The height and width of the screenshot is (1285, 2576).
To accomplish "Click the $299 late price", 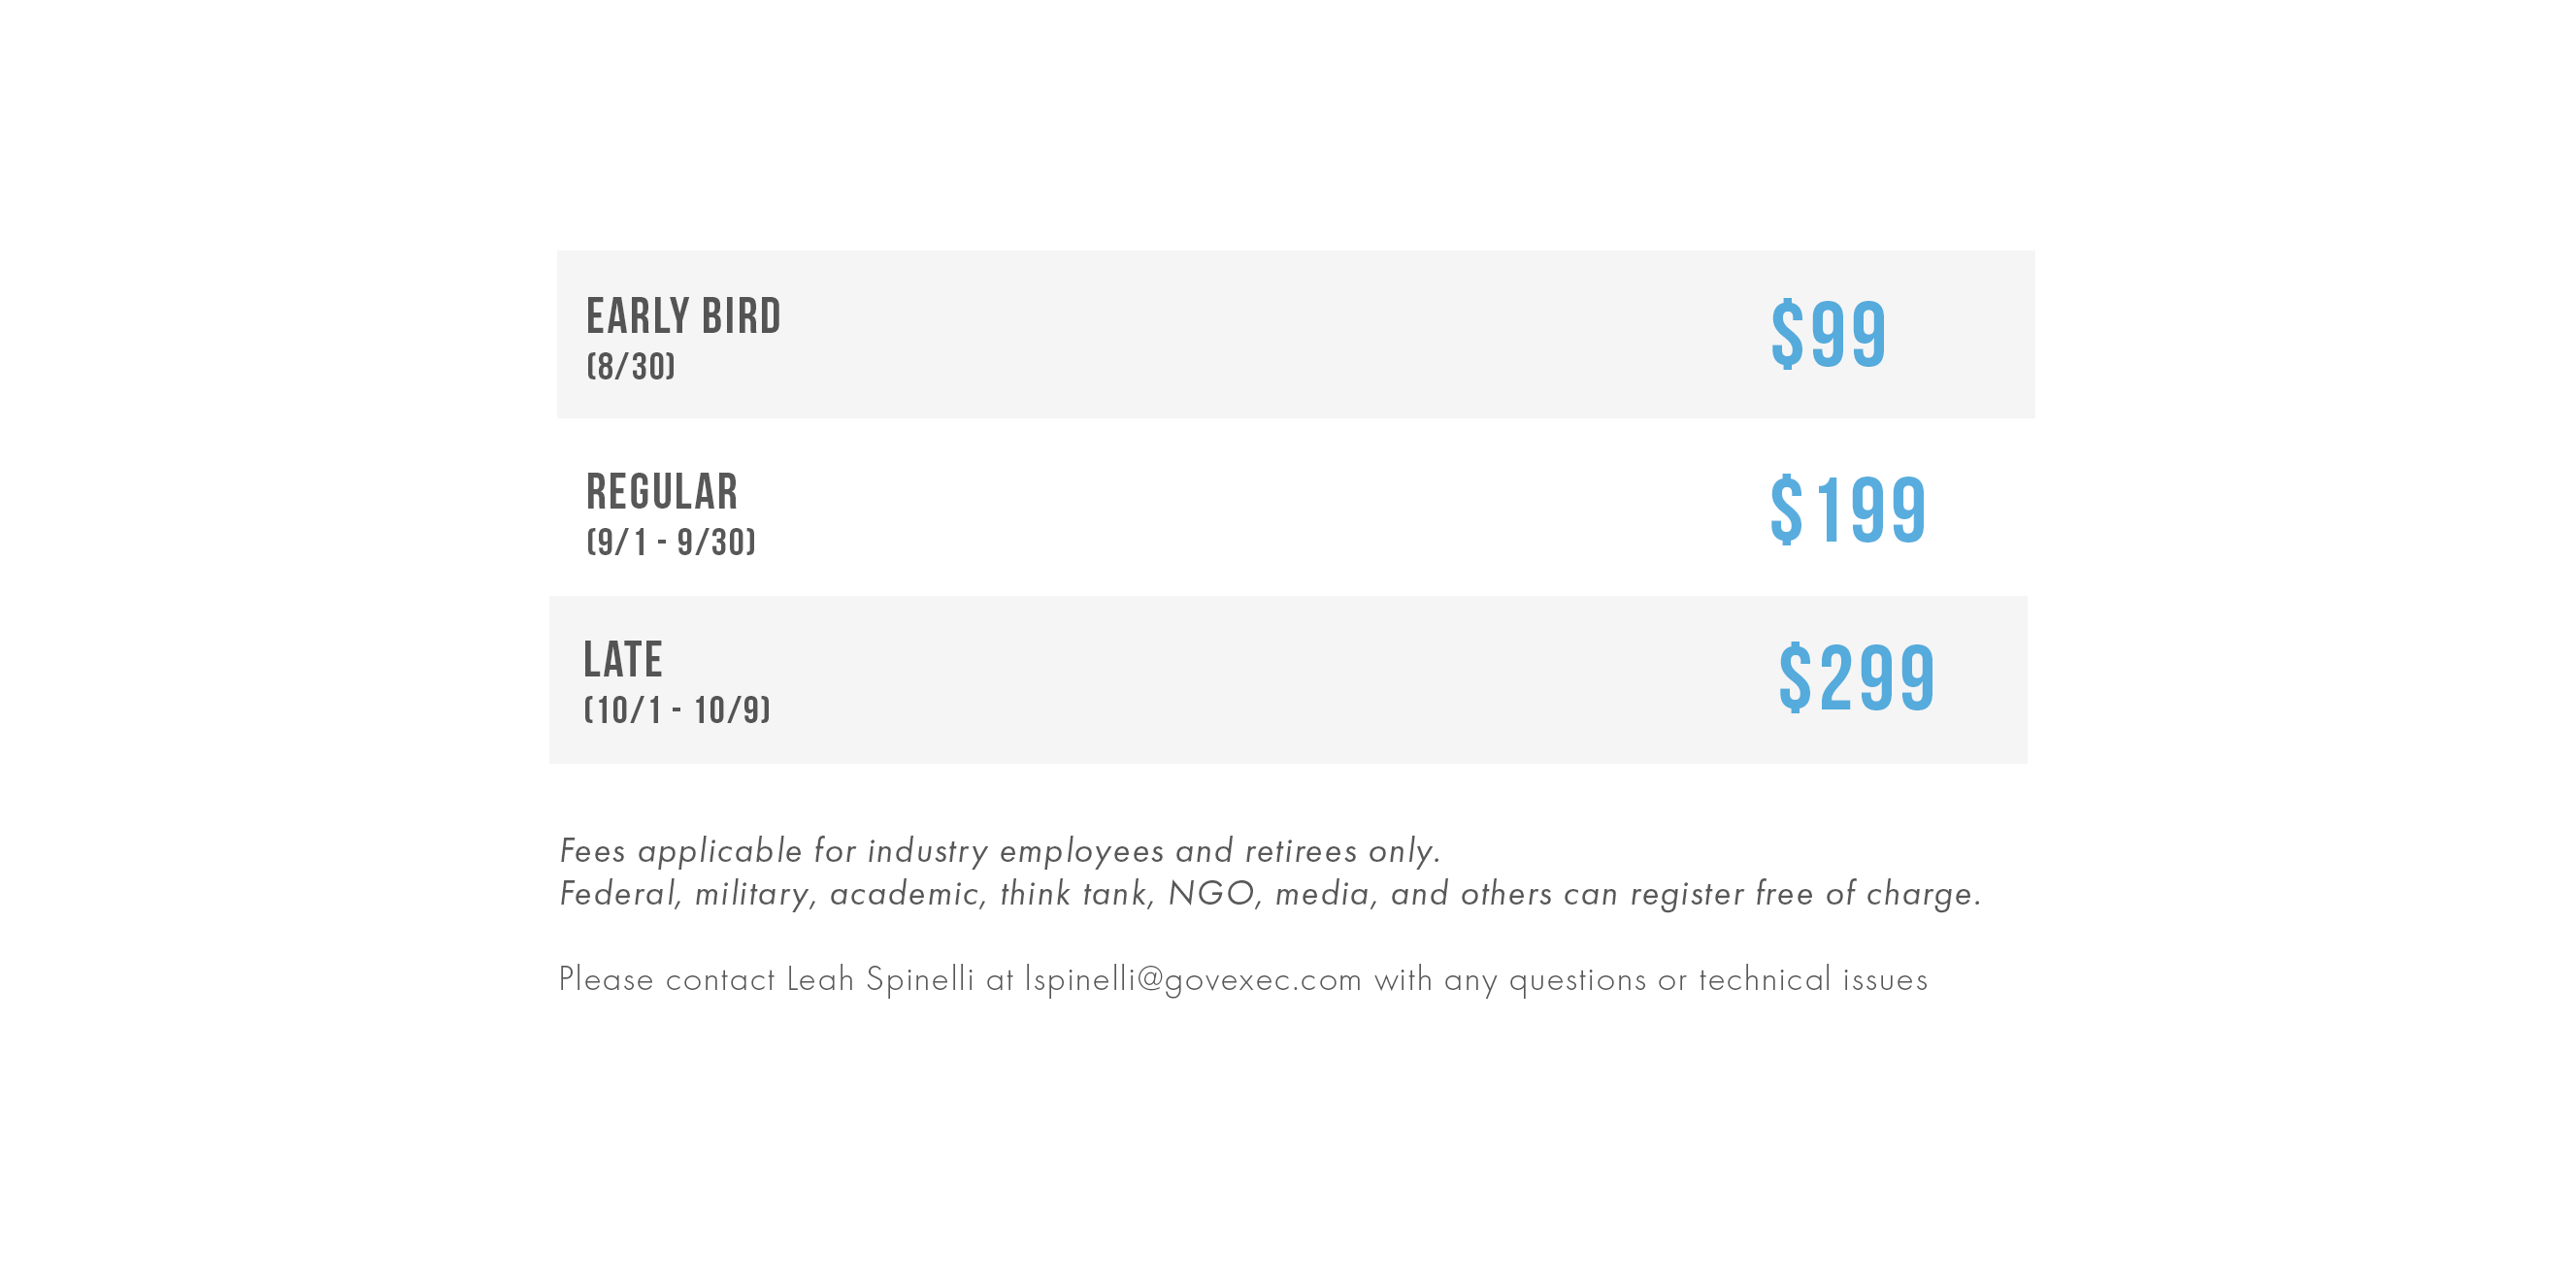I will click(1857, 678).
